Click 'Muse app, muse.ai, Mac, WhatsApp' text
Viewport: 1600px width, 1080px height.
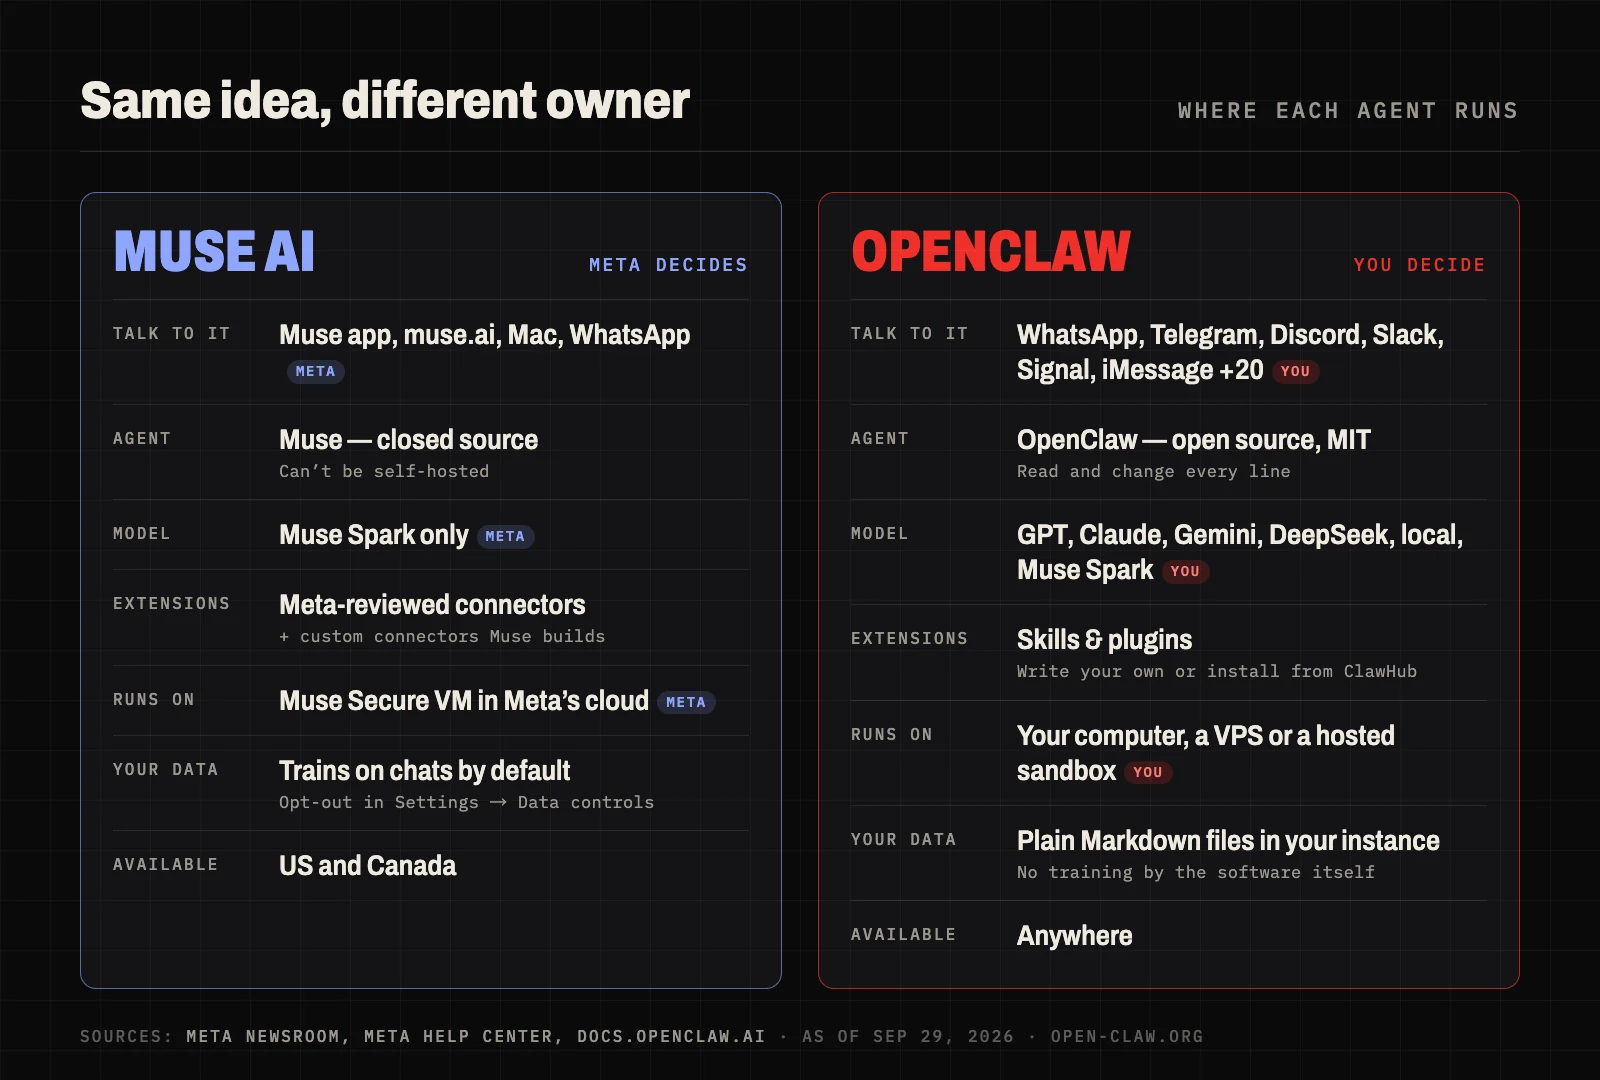(485, 335)
